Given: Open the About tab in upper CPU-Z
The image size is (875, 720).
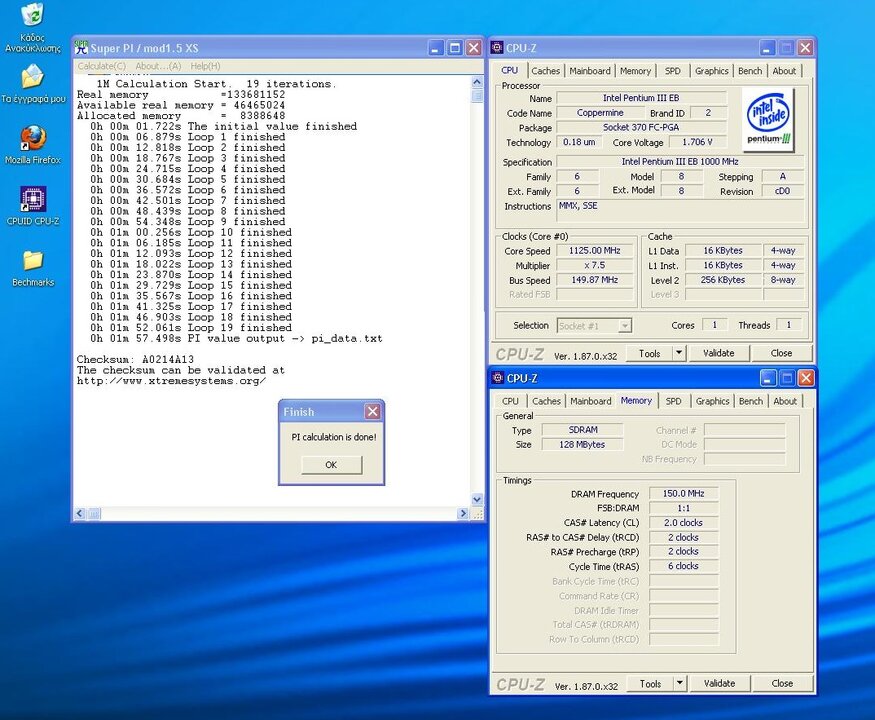Looking at the screenshot, I should click(784, 71).
